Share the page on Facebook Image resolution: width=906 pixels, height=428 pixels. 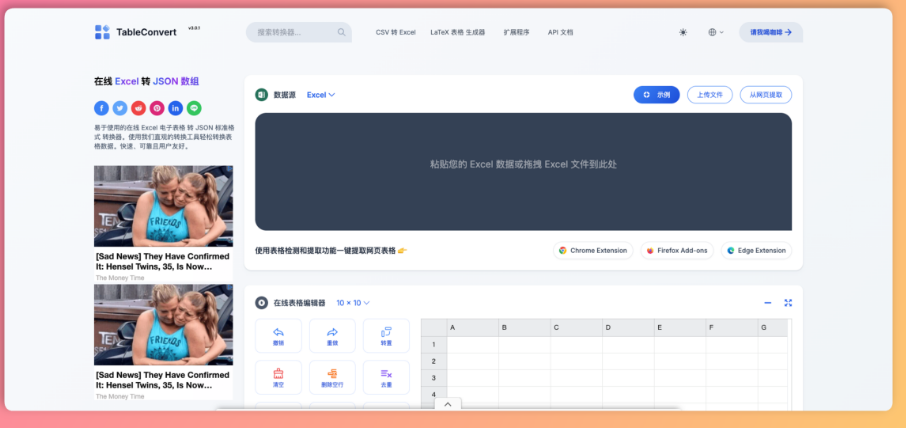[102, 108]
